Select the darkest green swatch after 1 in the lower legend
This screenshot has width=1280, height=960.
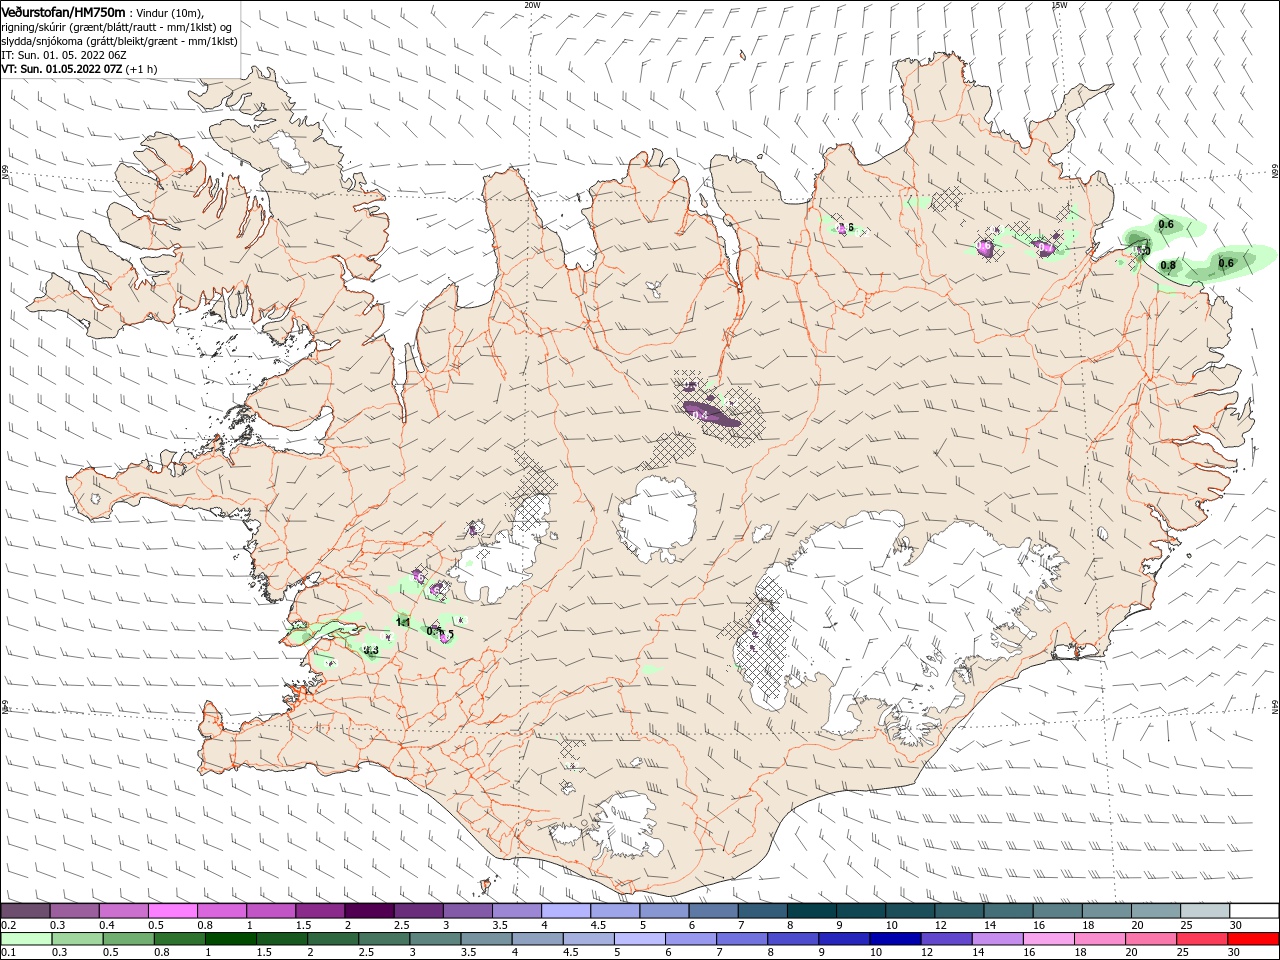[230, 939]
